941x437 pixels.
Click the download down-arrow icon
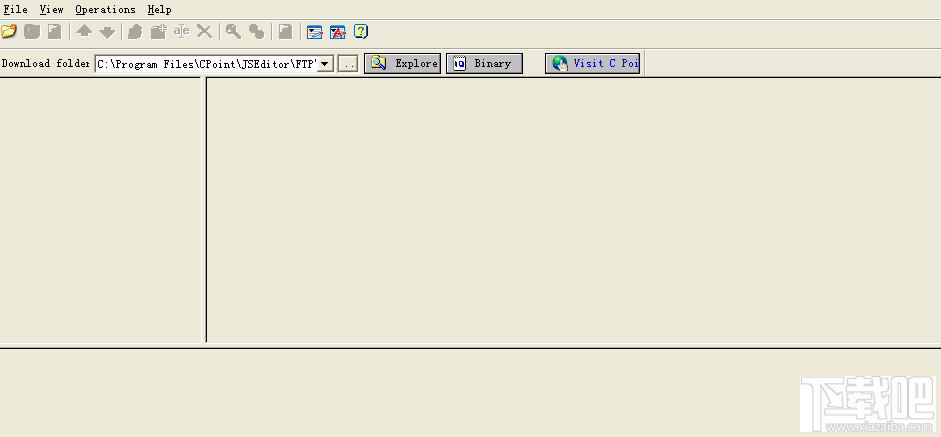107,31
